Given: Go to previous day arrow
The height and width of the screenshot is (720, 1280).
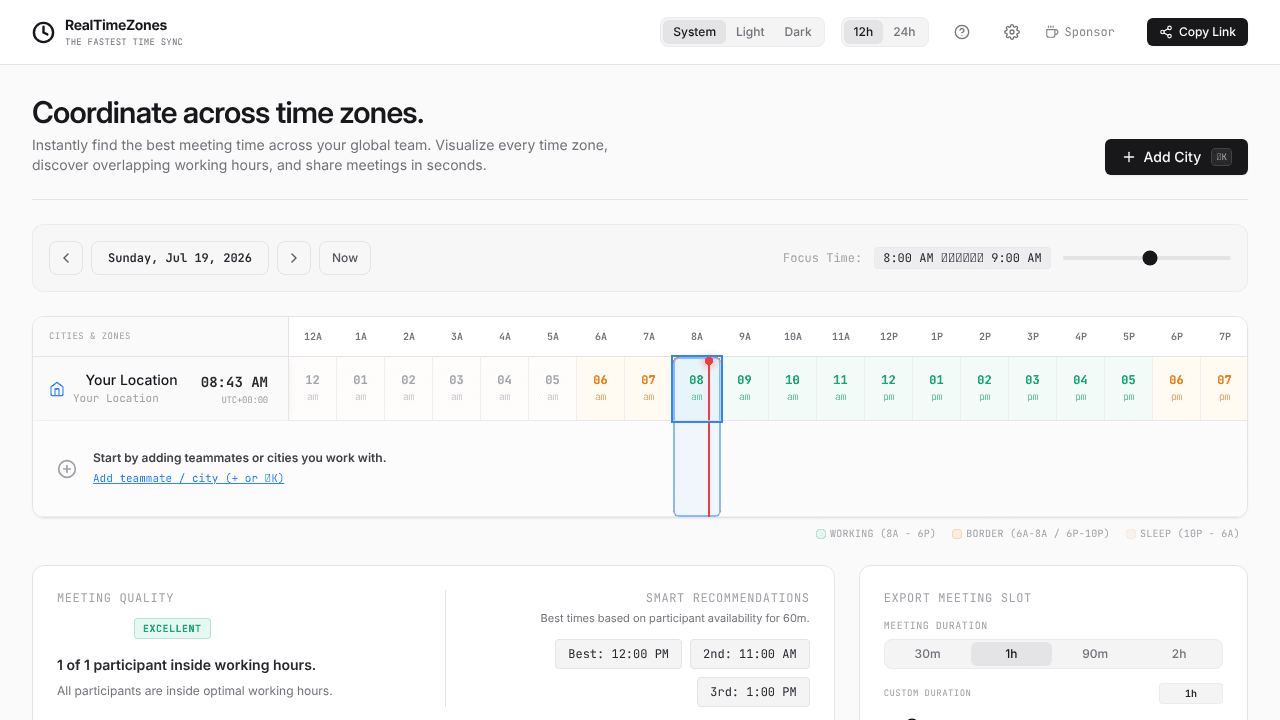Looking at the screenshot, I should (66, 258).
